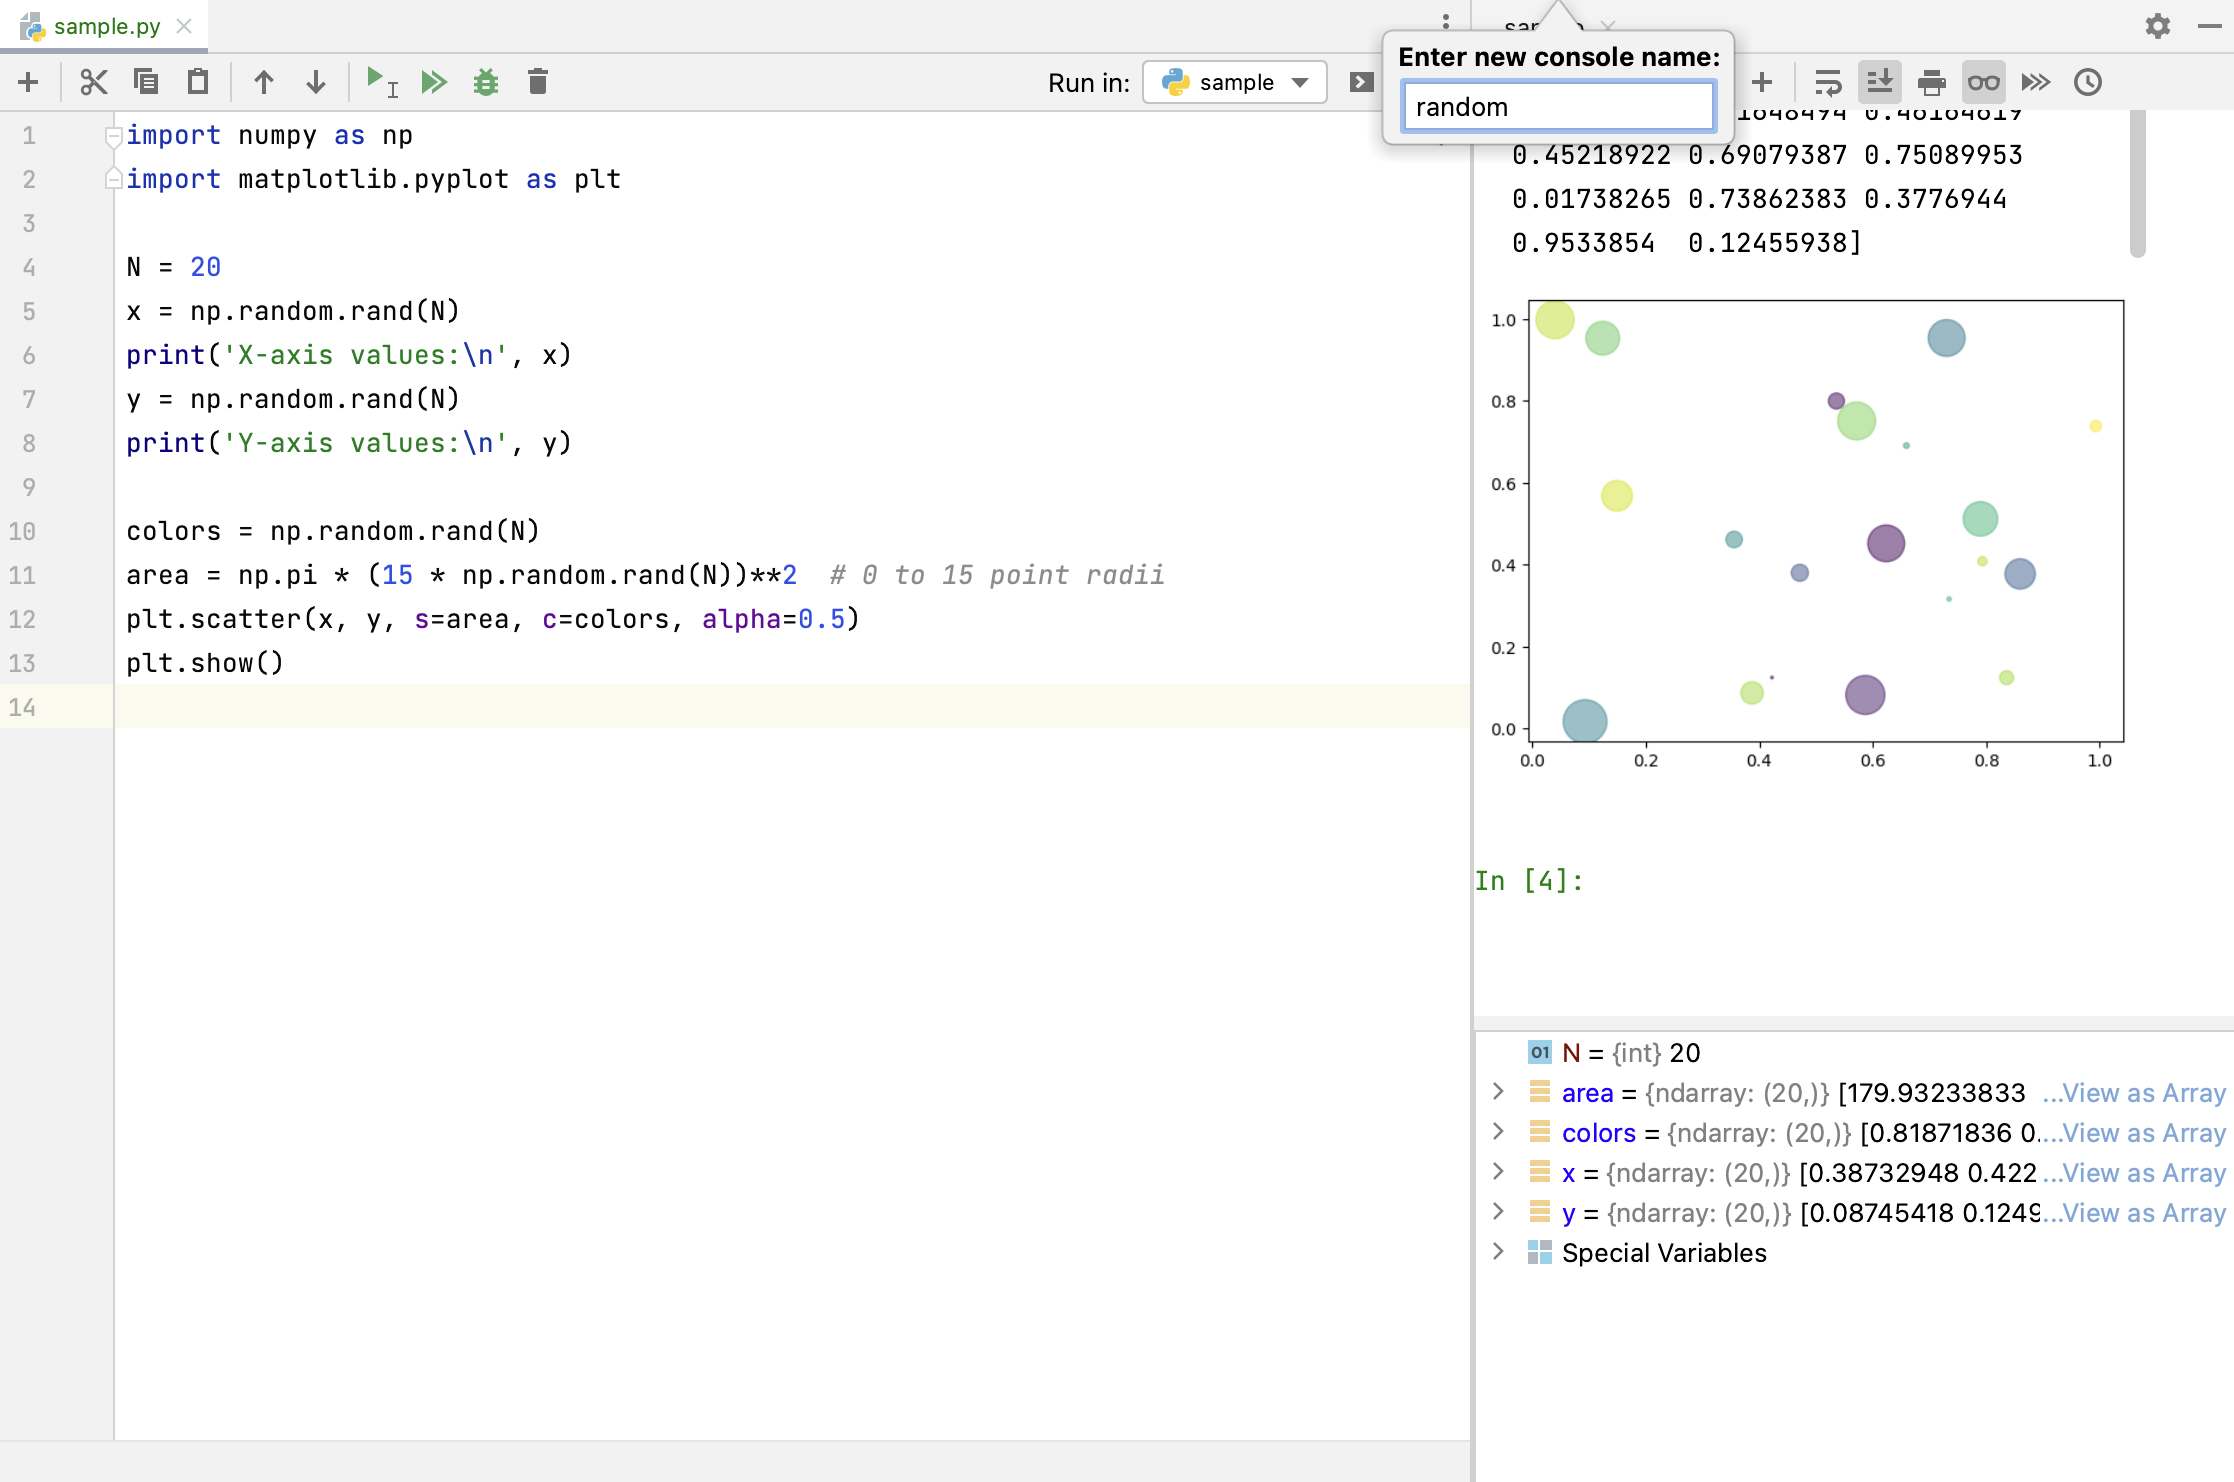Viewport: 2234px width, 1482px height.
Task: Click the Settings gear icon top right
Action: point(2158,26)
